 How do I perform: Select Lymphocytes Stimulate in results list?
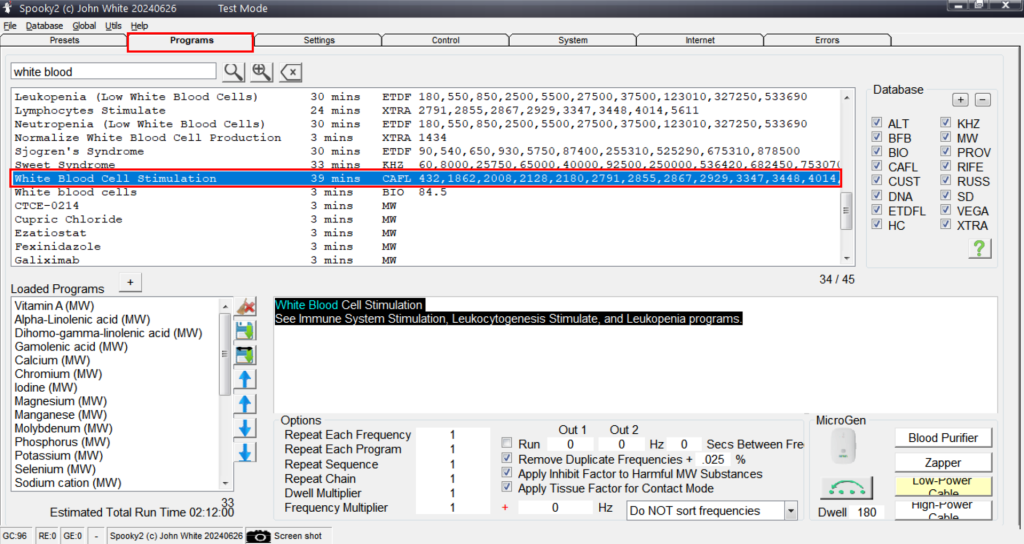click(90, 110)
